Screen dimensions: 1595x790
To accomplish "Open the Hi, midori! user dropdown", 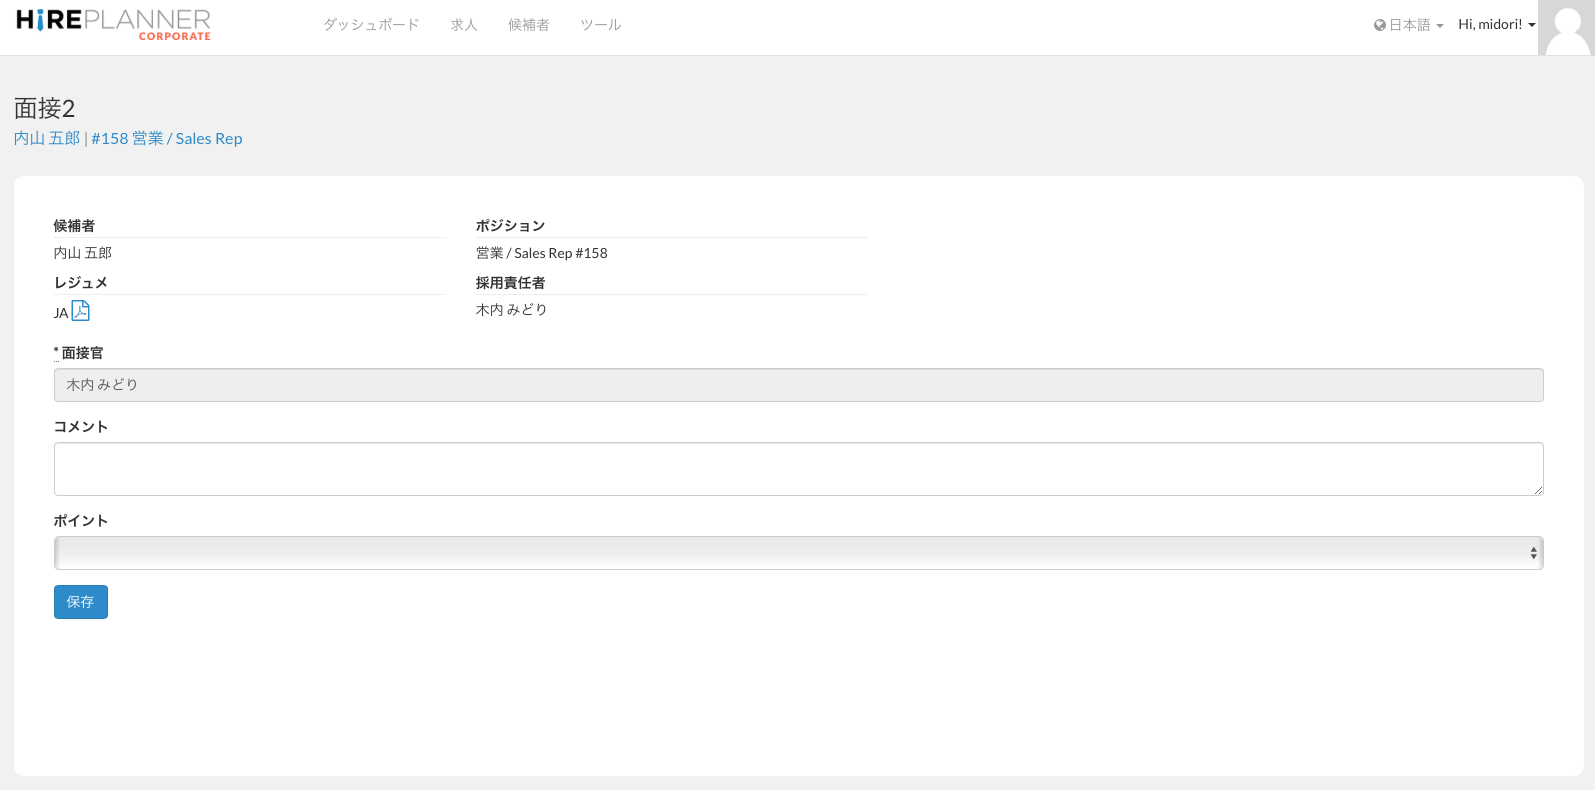I will tap(1490, 25).
